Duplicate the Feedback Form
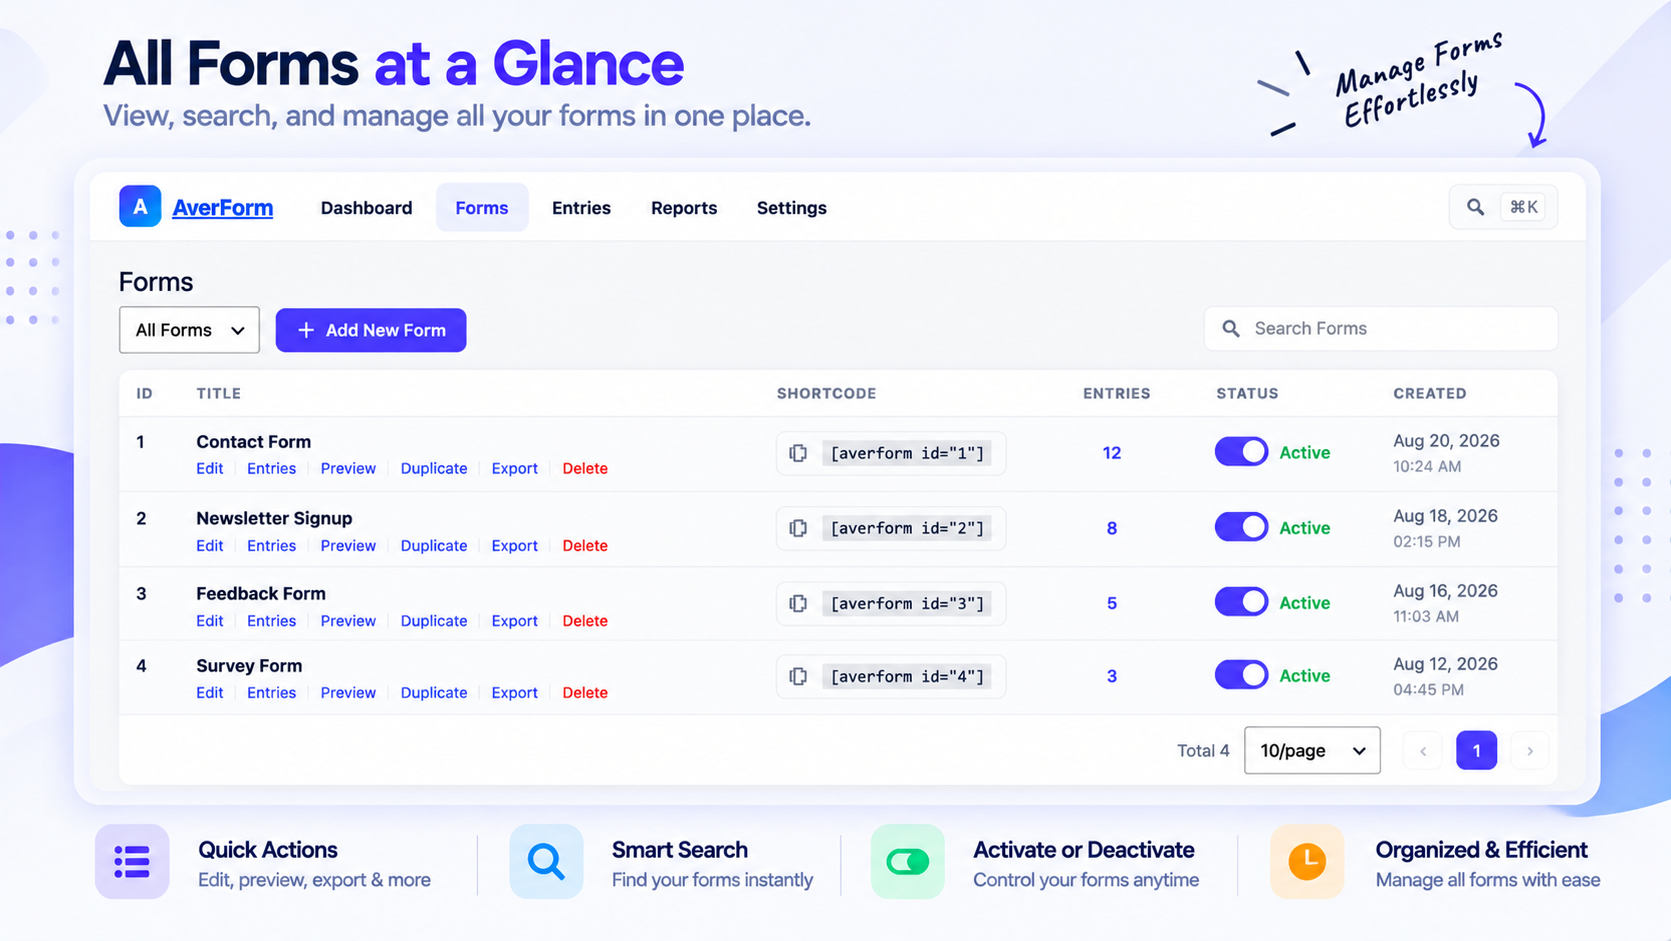This screenshot has width=1671, height=941. tap(434, 620)
